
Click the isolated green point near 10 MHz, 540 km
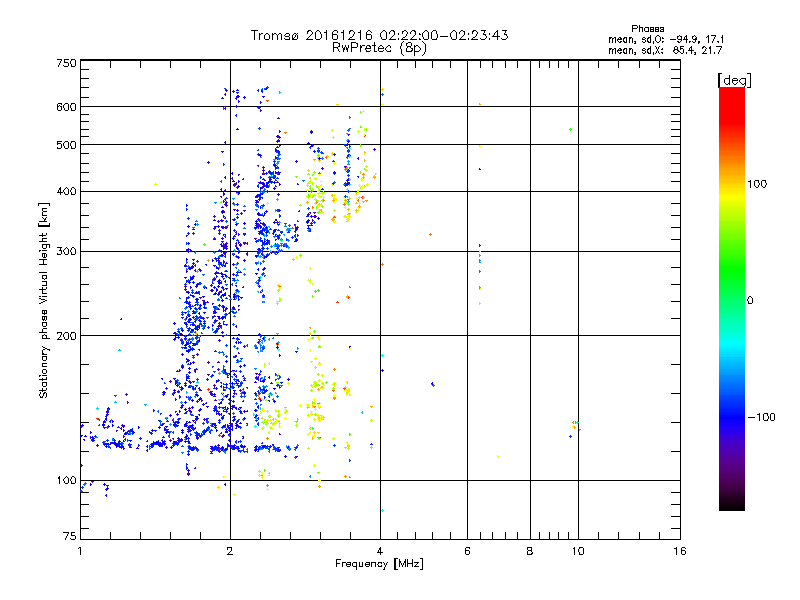(570, 130)
